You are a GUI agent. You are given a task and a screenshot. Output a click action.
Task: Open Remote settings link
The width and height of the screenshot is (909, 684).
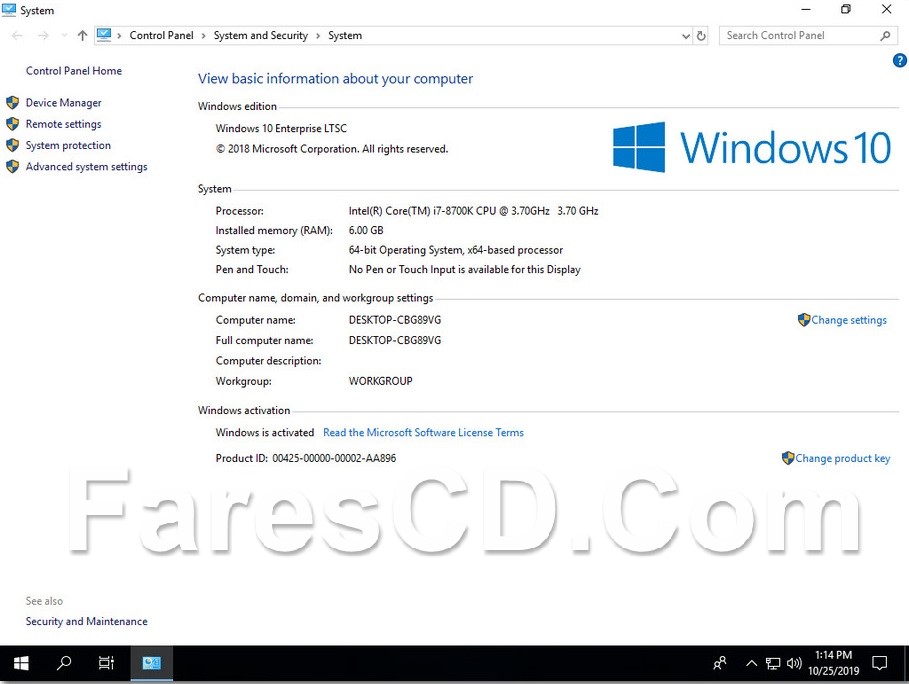(x=63, y=124)
